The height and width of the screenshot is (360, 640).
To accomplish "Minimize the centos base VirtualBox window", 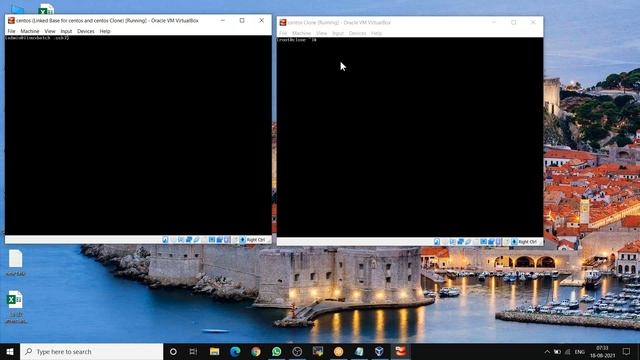I will tap(222, 20).
